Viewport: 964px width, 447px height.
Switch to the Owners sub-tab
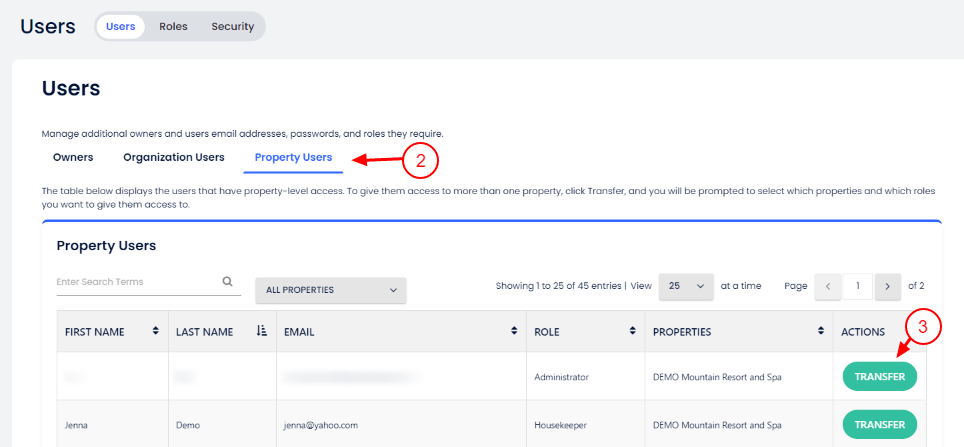point(73,157)
